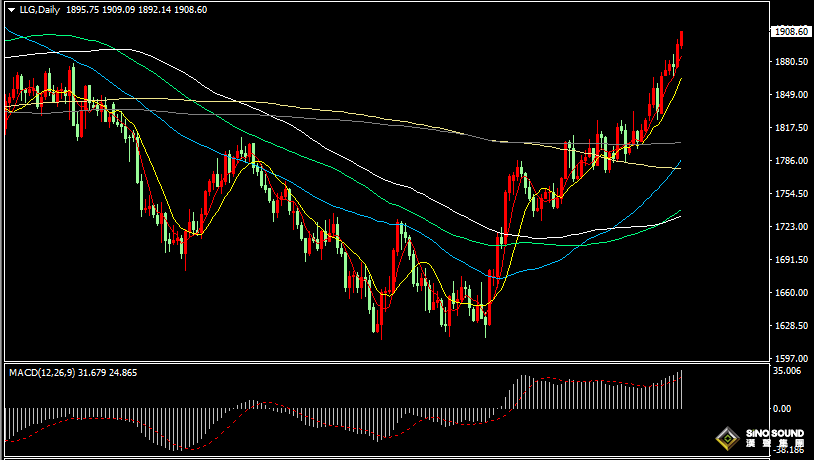Click the 1880.50 price axis label
814x460 pixels.
(791, 62)
